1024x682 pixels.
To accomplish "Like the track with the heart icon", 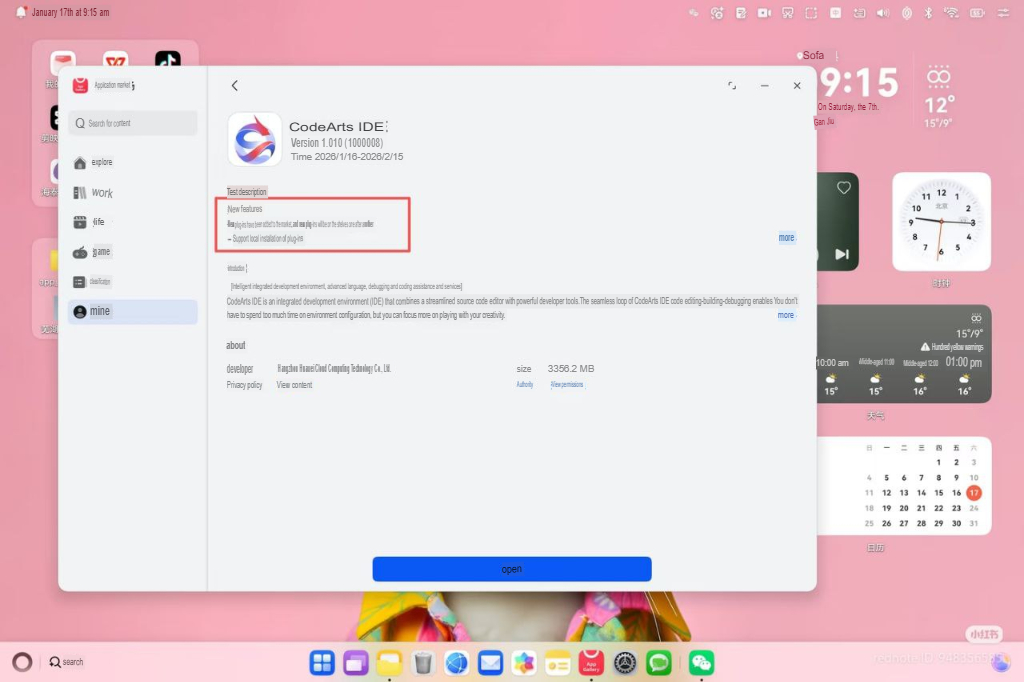I will coord(844,187).
